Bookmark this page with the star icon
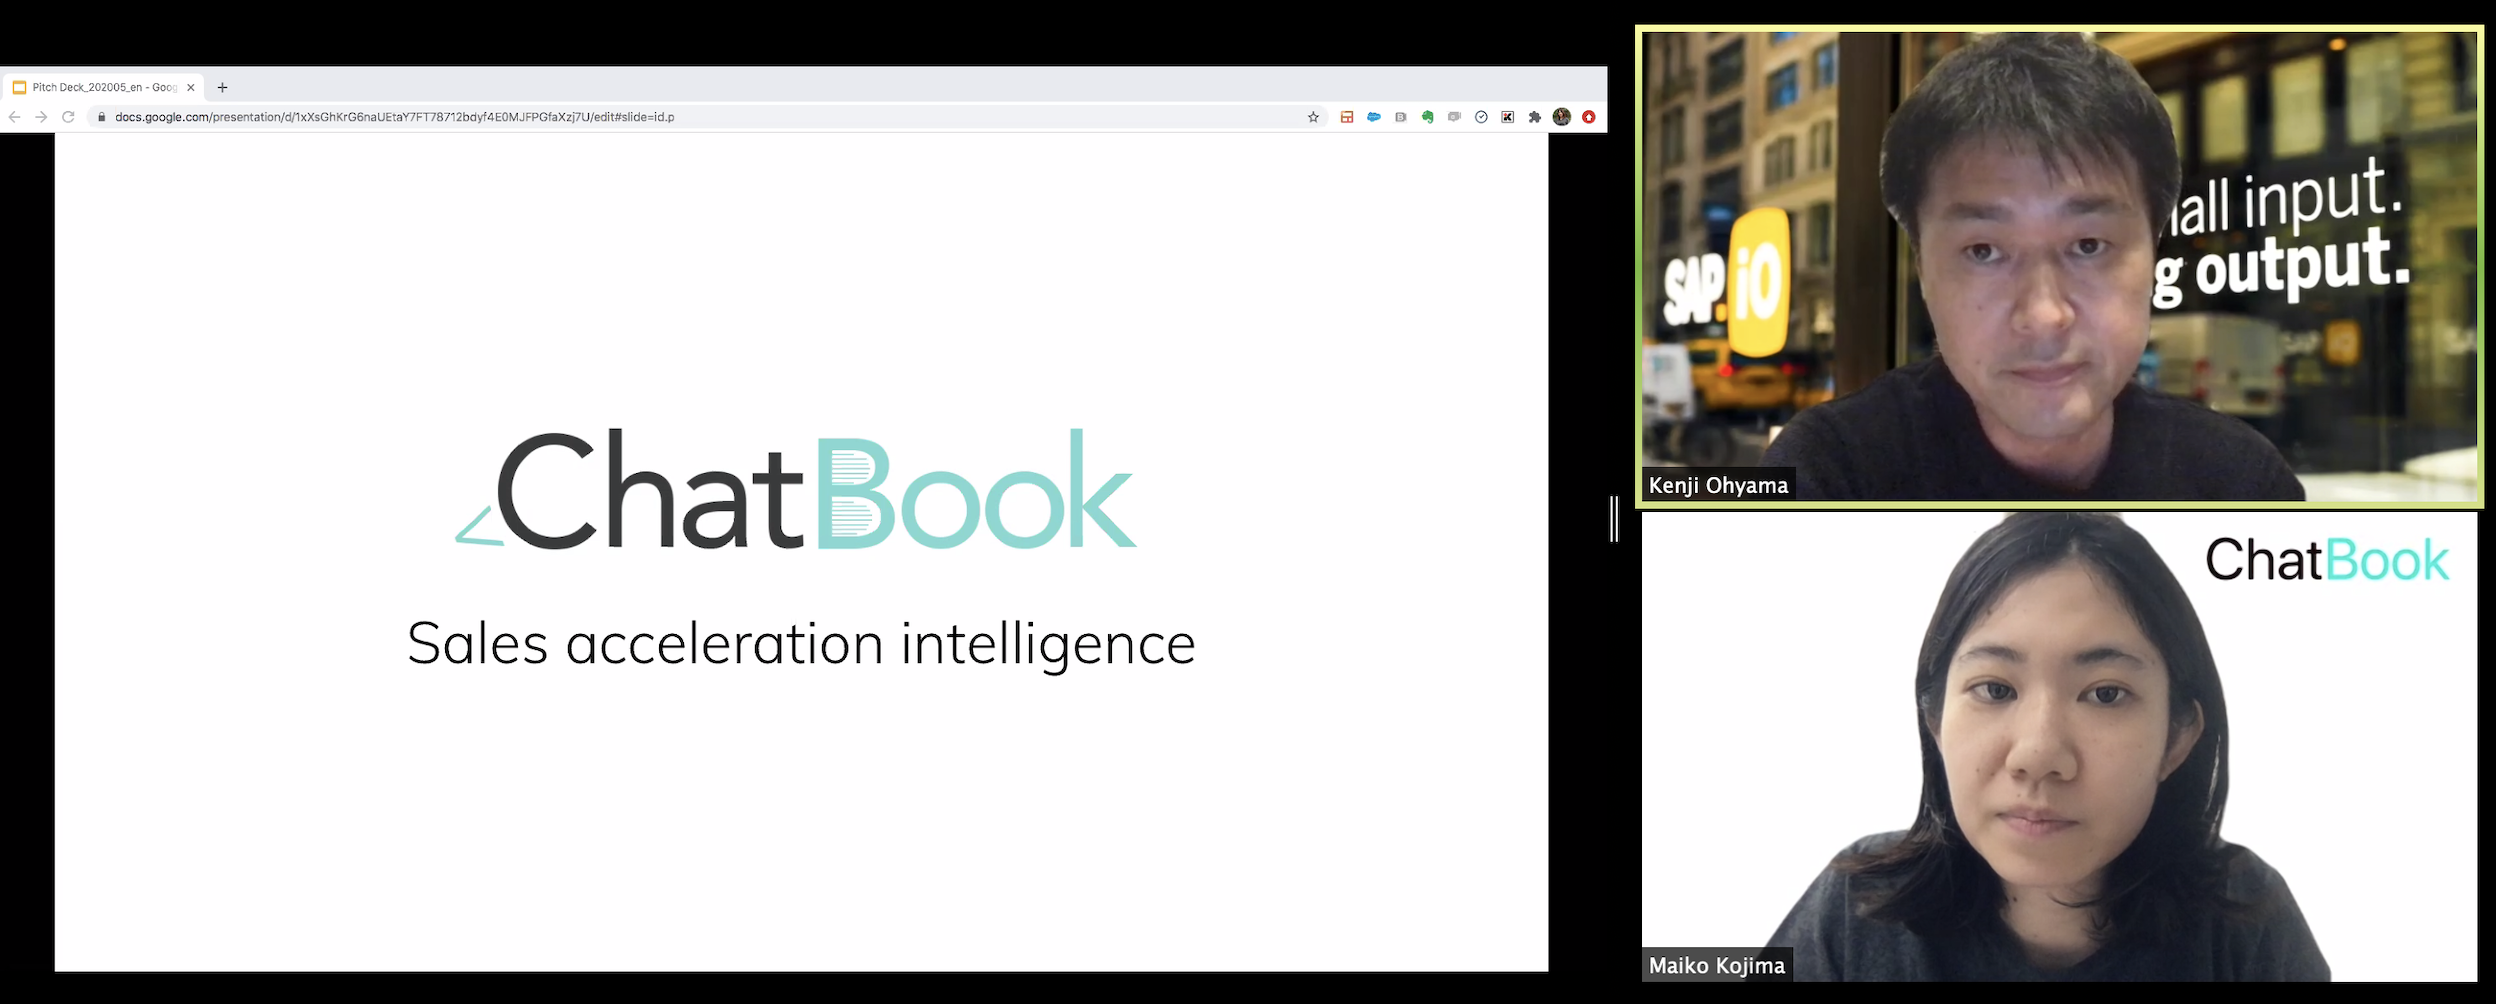The width and height of the screenshot is (2496, 1004). tap(1313, 117)
